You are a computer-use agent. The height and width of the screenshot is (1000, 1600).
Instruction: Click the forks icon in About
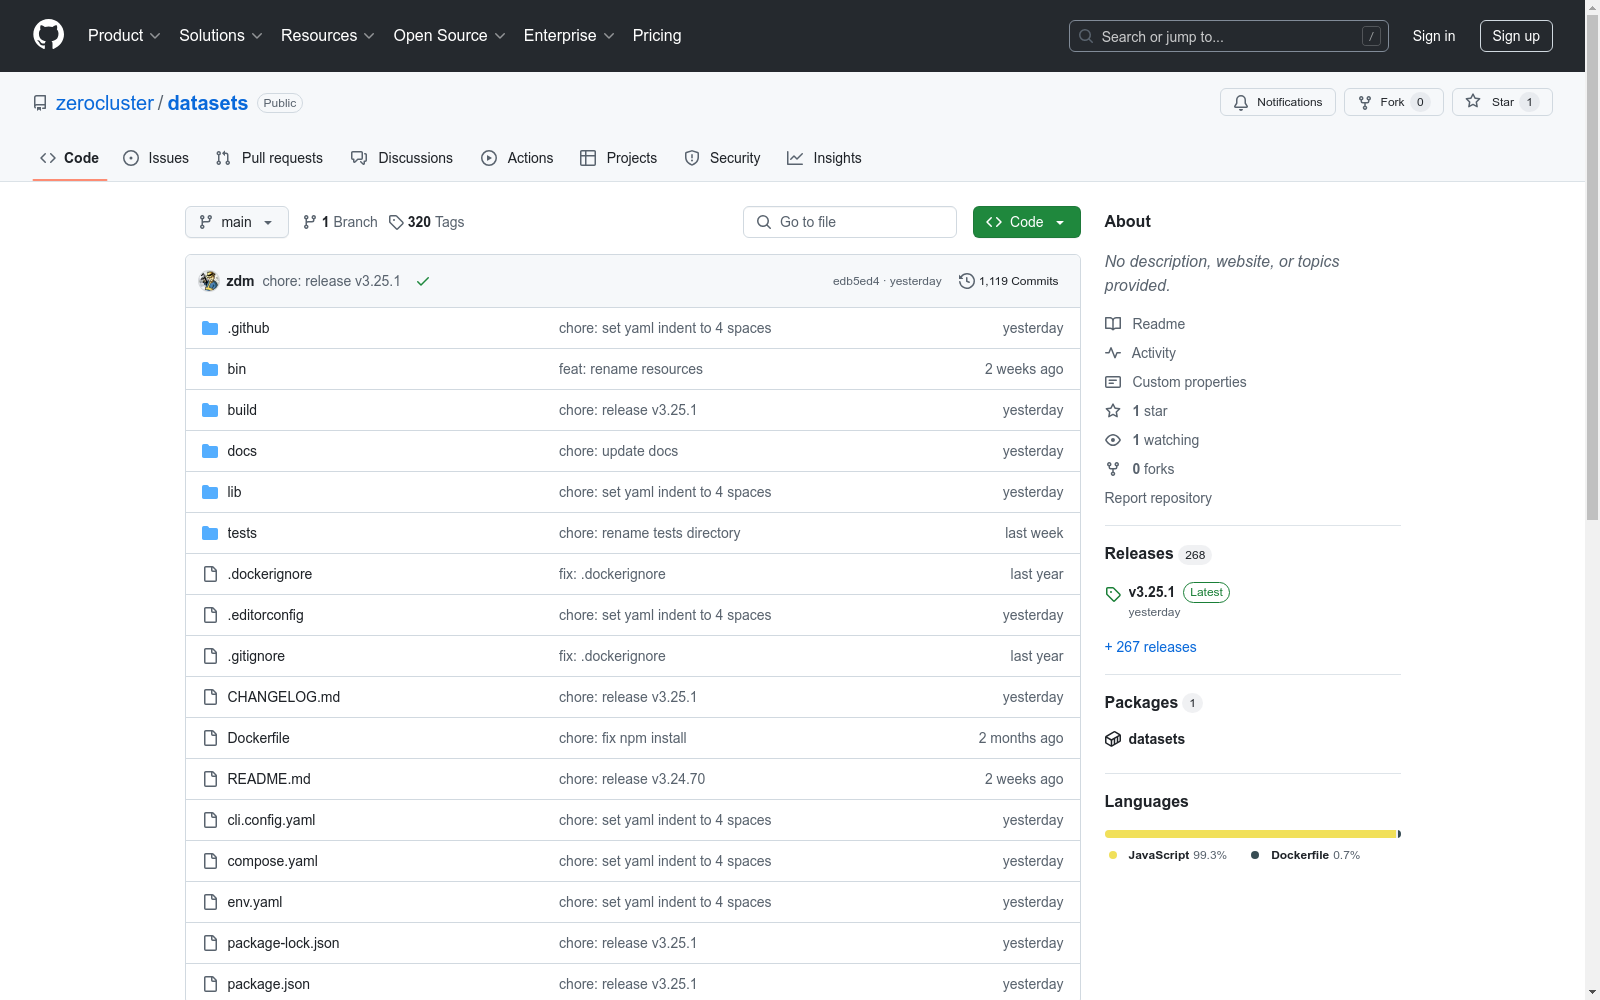(x=1113, y=469)
